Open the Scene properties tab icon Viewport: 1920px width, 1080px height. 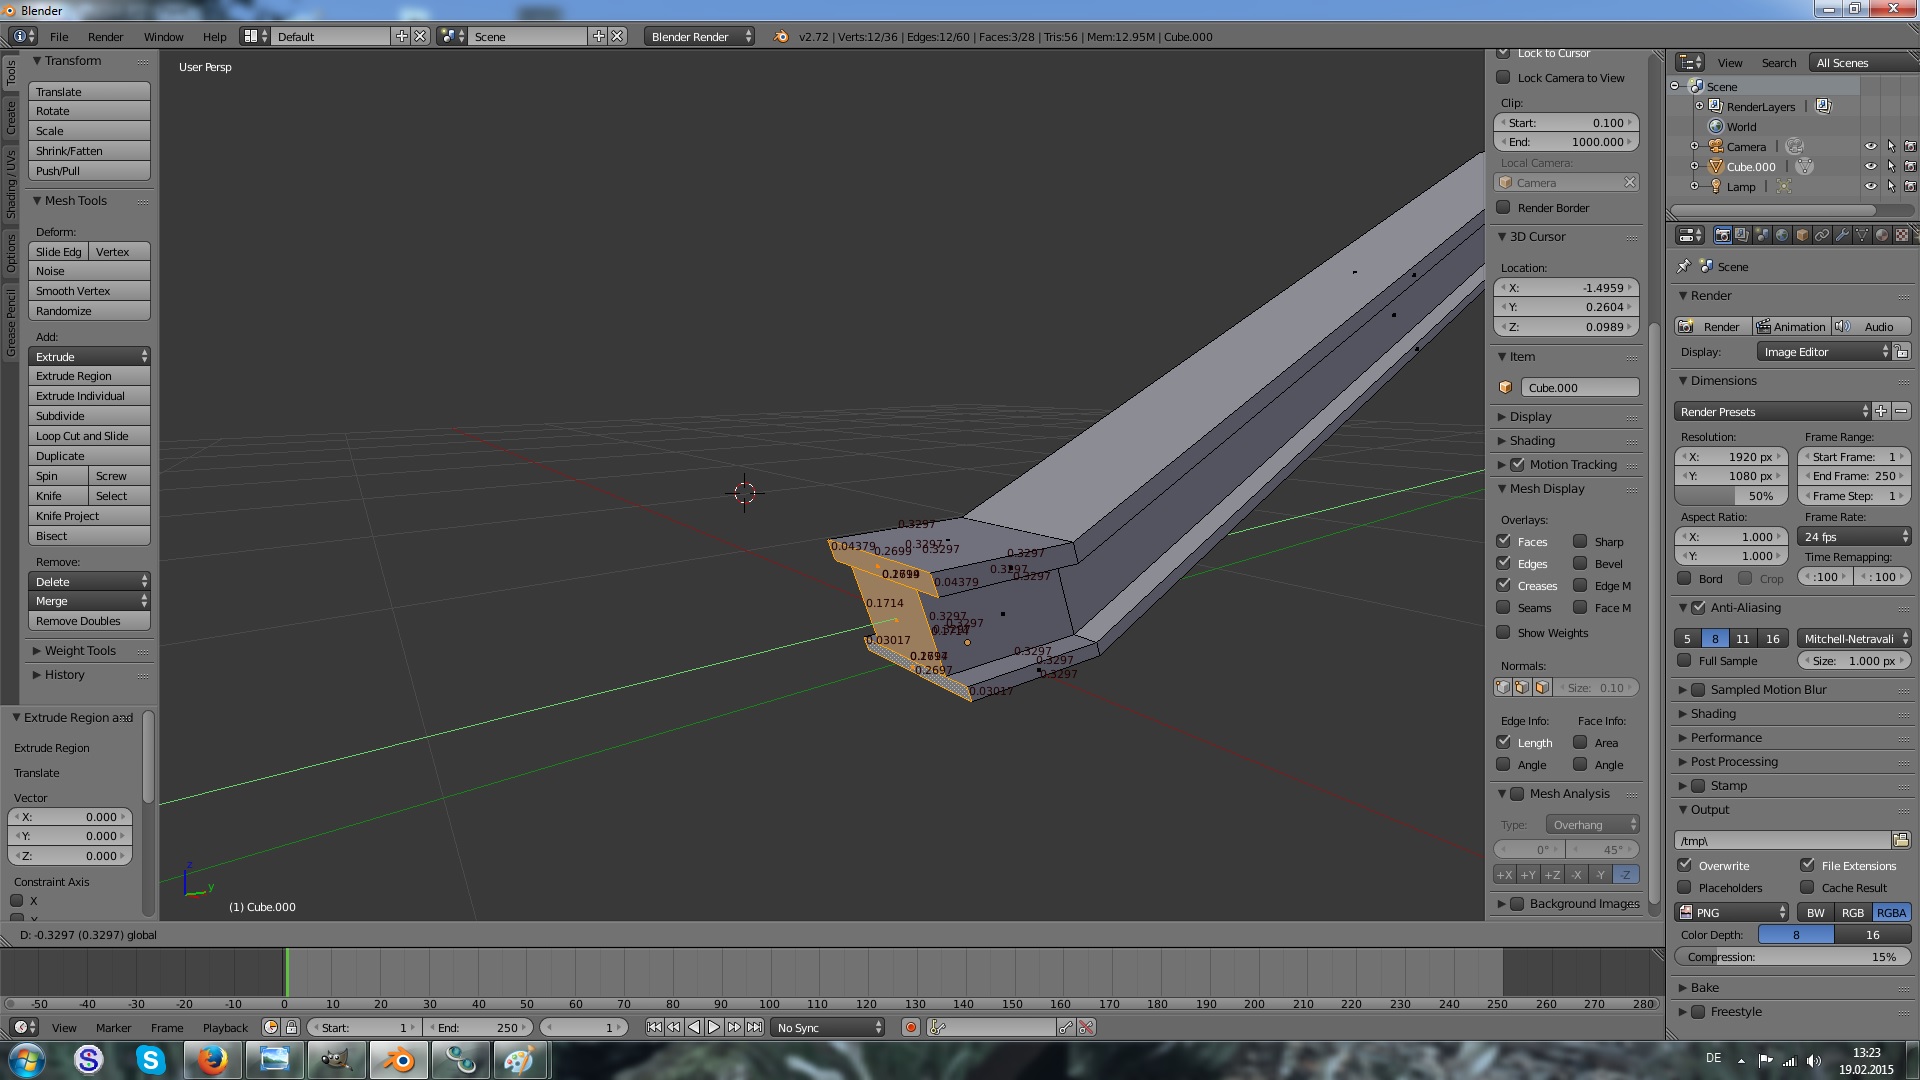pyautogui.click(x=1762, y=235)
